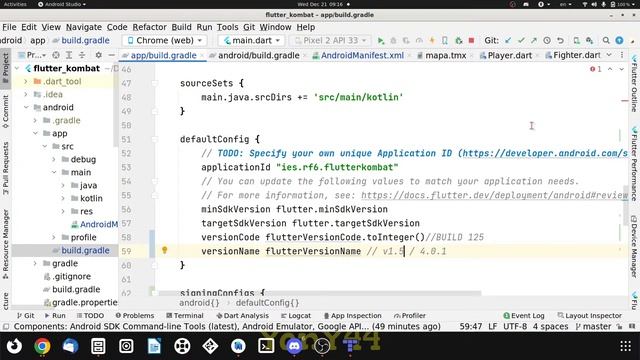This screenshot has width=640, height=360.
Task: Click the master git branch widget
Action: (x=593, y=327)
